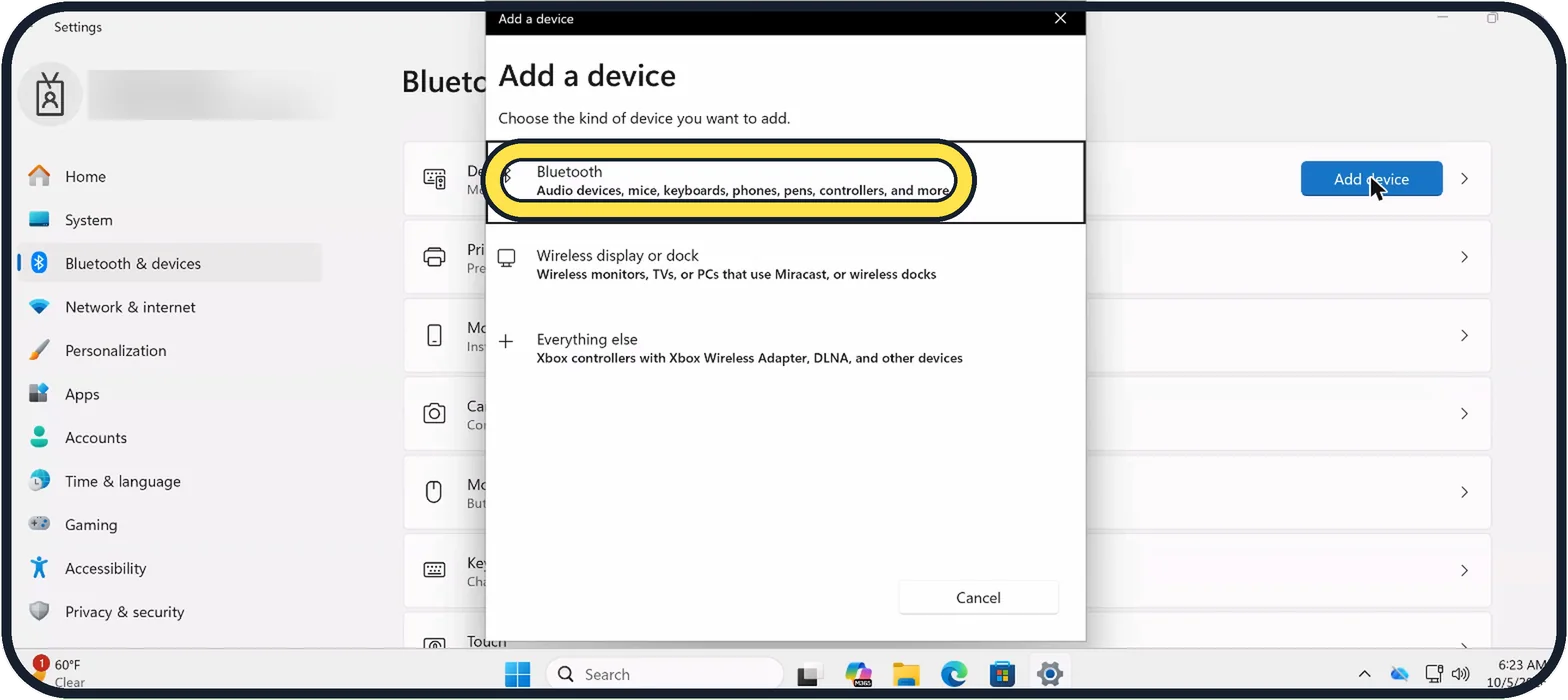The width and height of the screenshot is (1568, 700).
Task: Open Privacy & security settings
Action: (170, 611)
